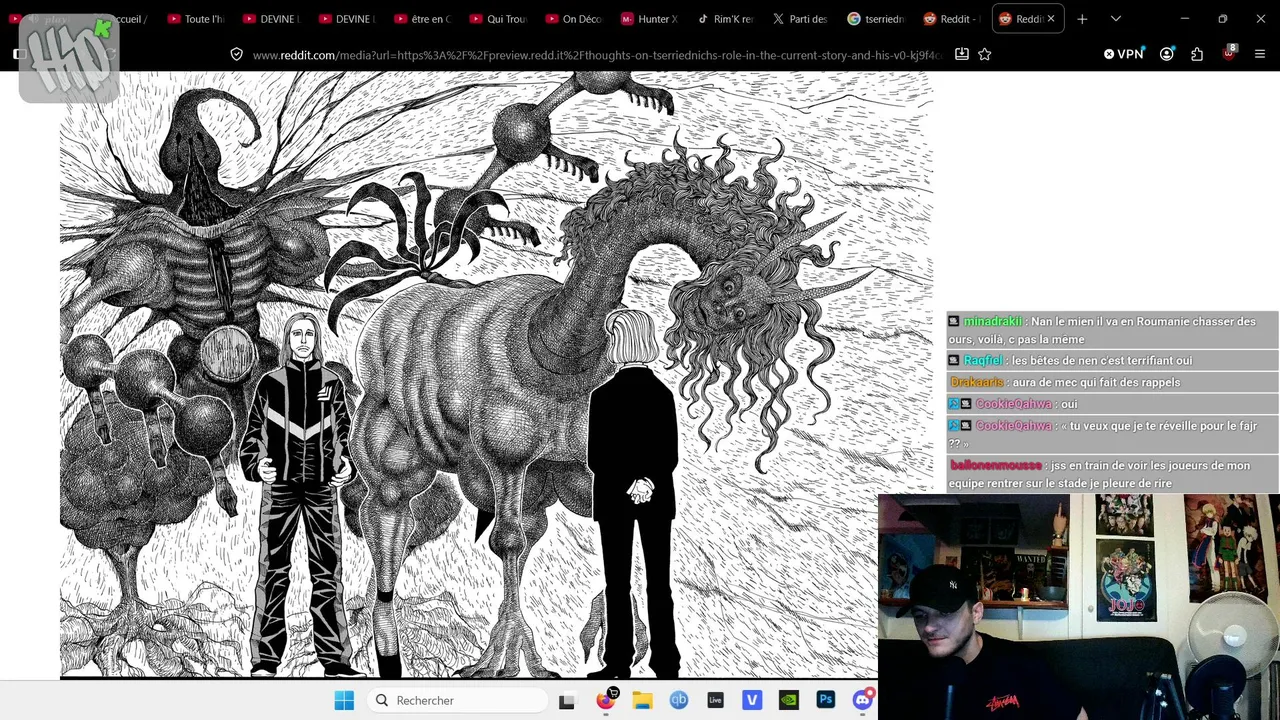This screenshot has height=720, width=1280.
Task: Open the Windows Start menu
Action: tap(344, 700)
